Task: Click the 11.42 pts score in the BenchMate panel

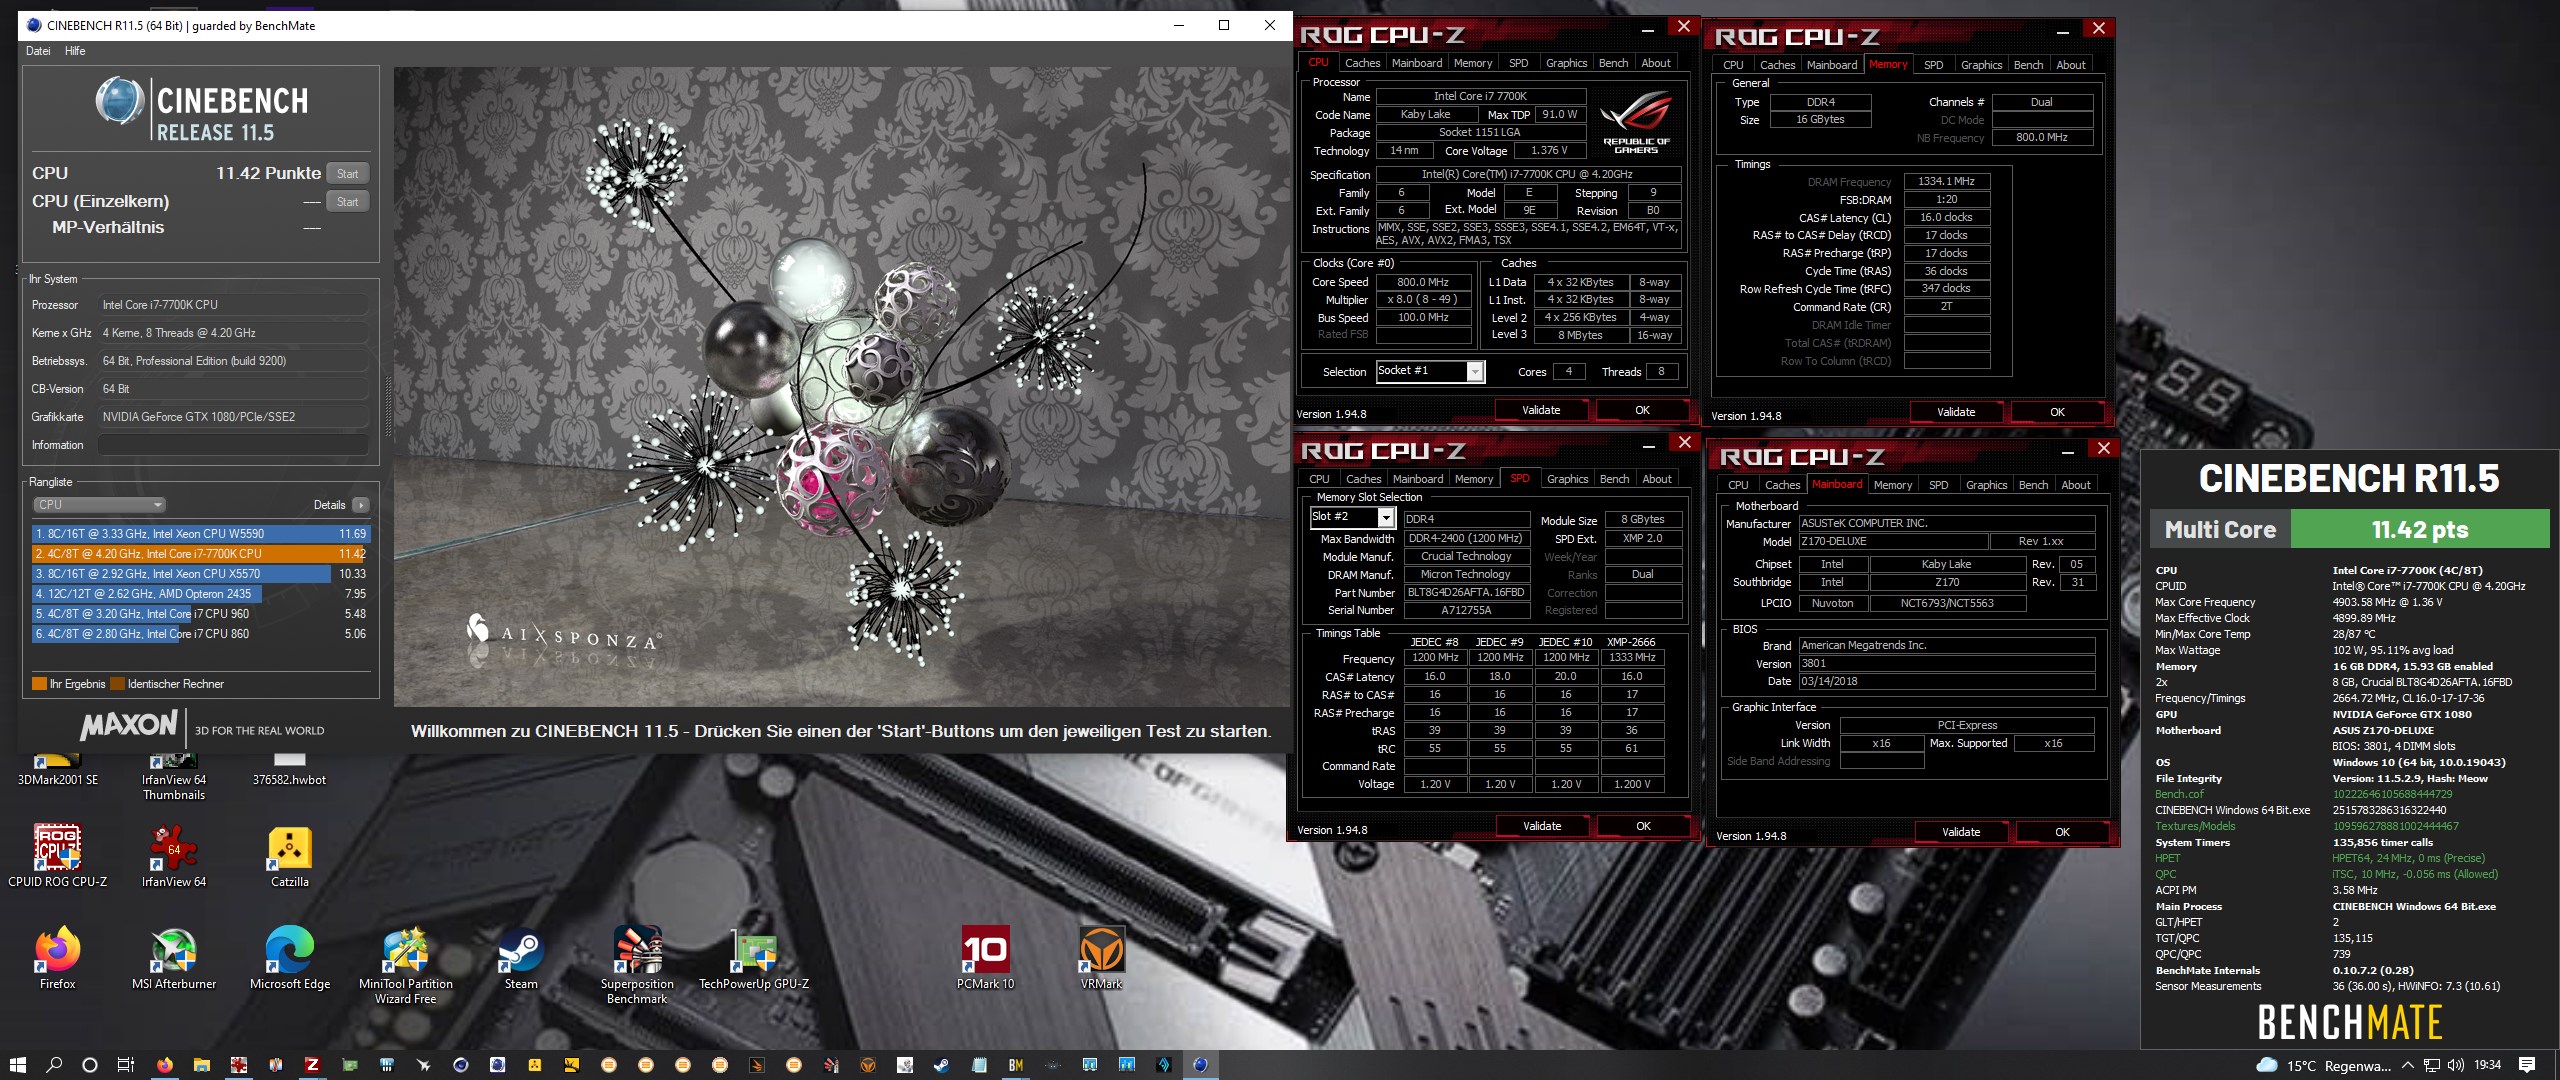Action: pos(2420,529)
